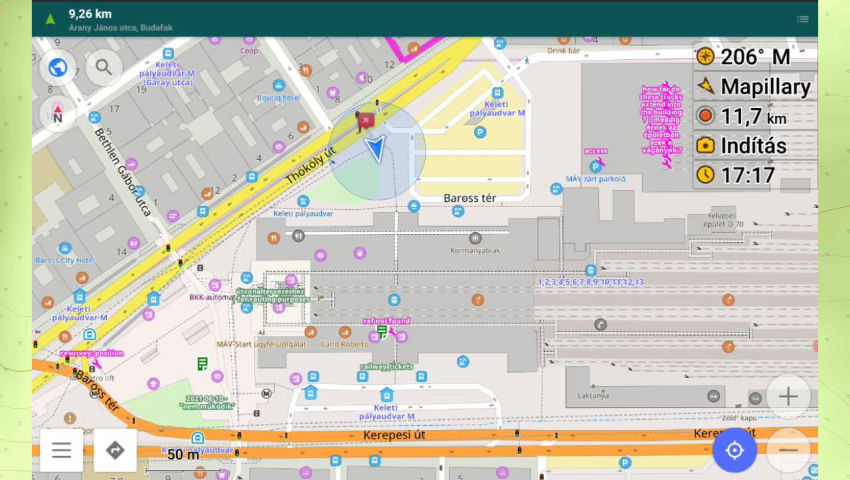Tap the compass north indicator
This screenshot has width=850, height=480.
click(x=57, y=114)
